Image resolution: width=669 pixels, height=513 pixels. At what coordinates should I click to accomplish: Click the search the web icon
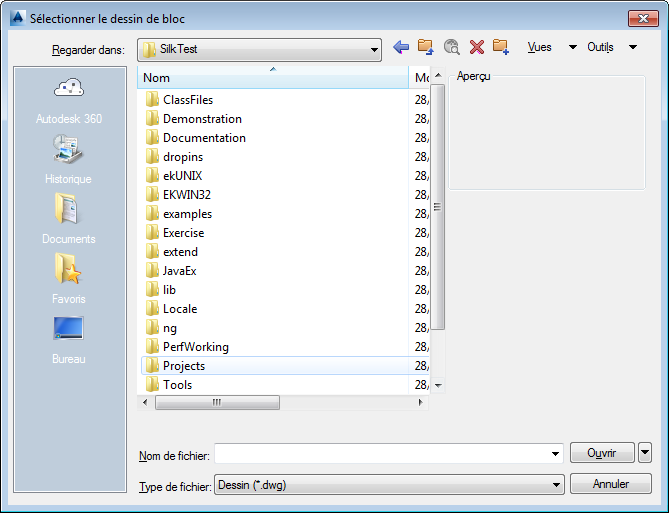point(451,47)
